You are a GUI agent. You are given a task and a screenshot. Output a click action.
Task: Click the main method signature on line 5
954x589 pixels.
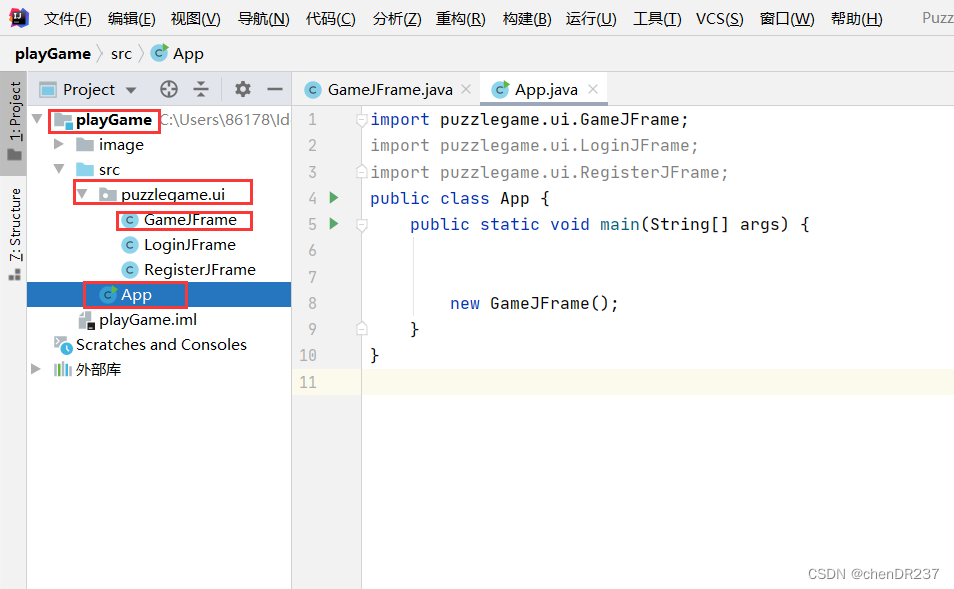pyautogui.click(x=610, y=225)
